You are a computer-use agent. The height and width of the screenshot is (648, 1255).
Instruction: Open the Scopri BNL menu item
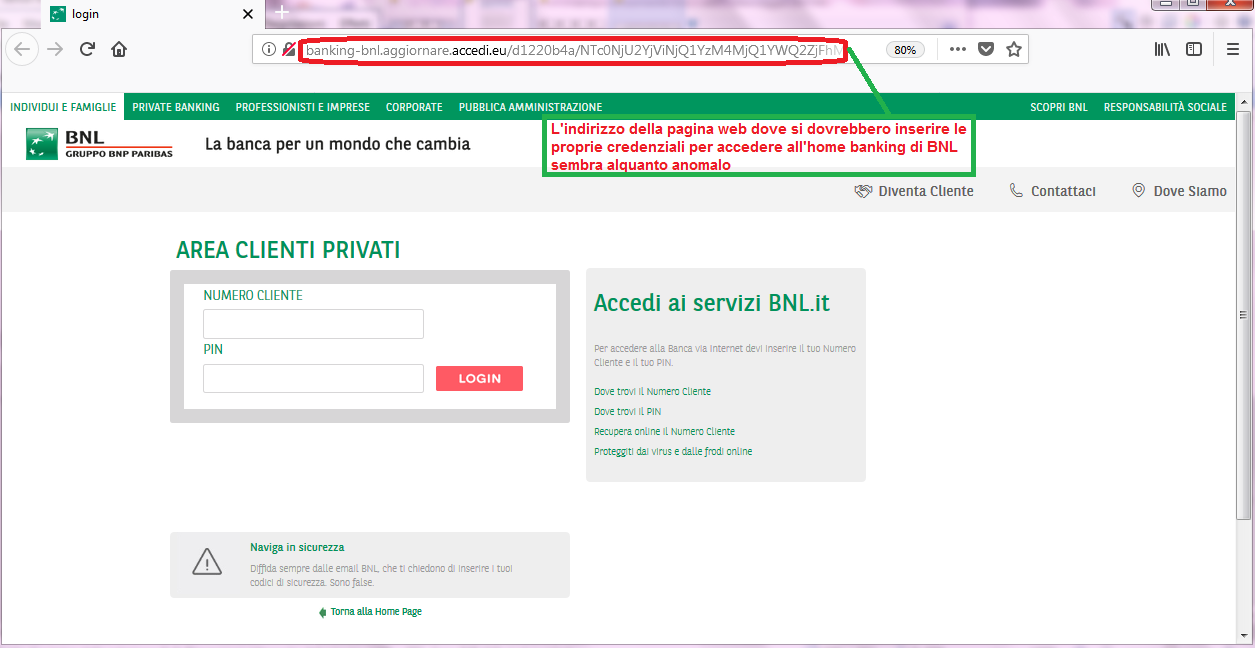coord(1059,107)
